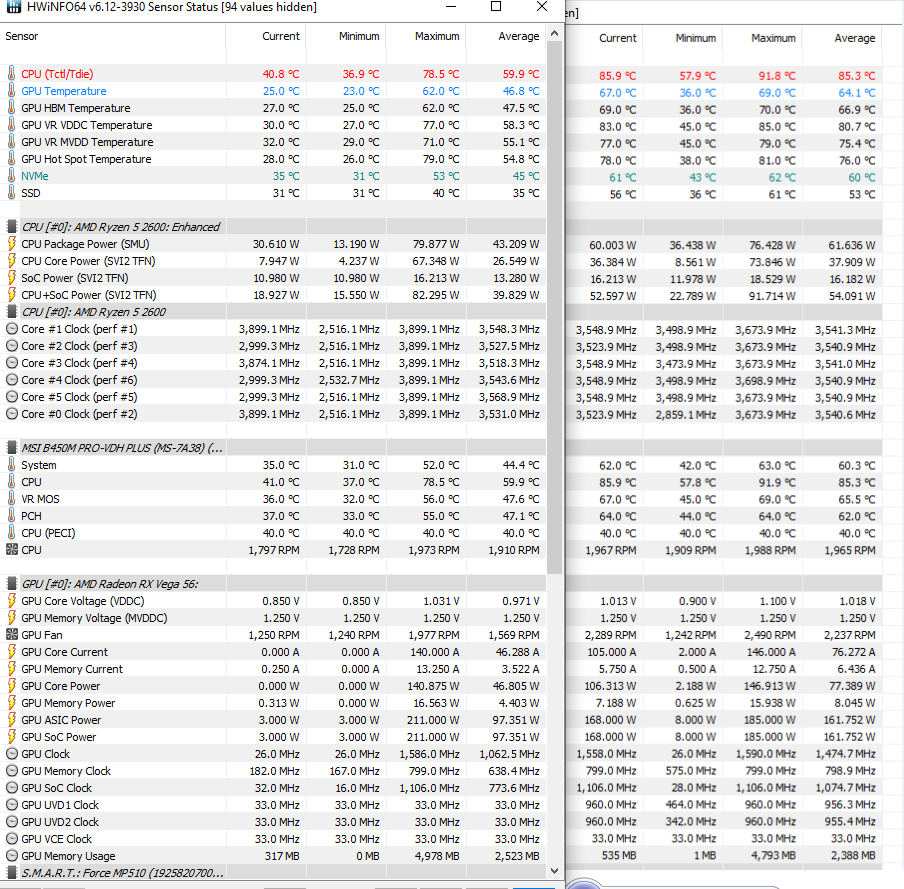
Task: Select the Core #2 Clock (perf #3) row
Action: coord(273,346)
